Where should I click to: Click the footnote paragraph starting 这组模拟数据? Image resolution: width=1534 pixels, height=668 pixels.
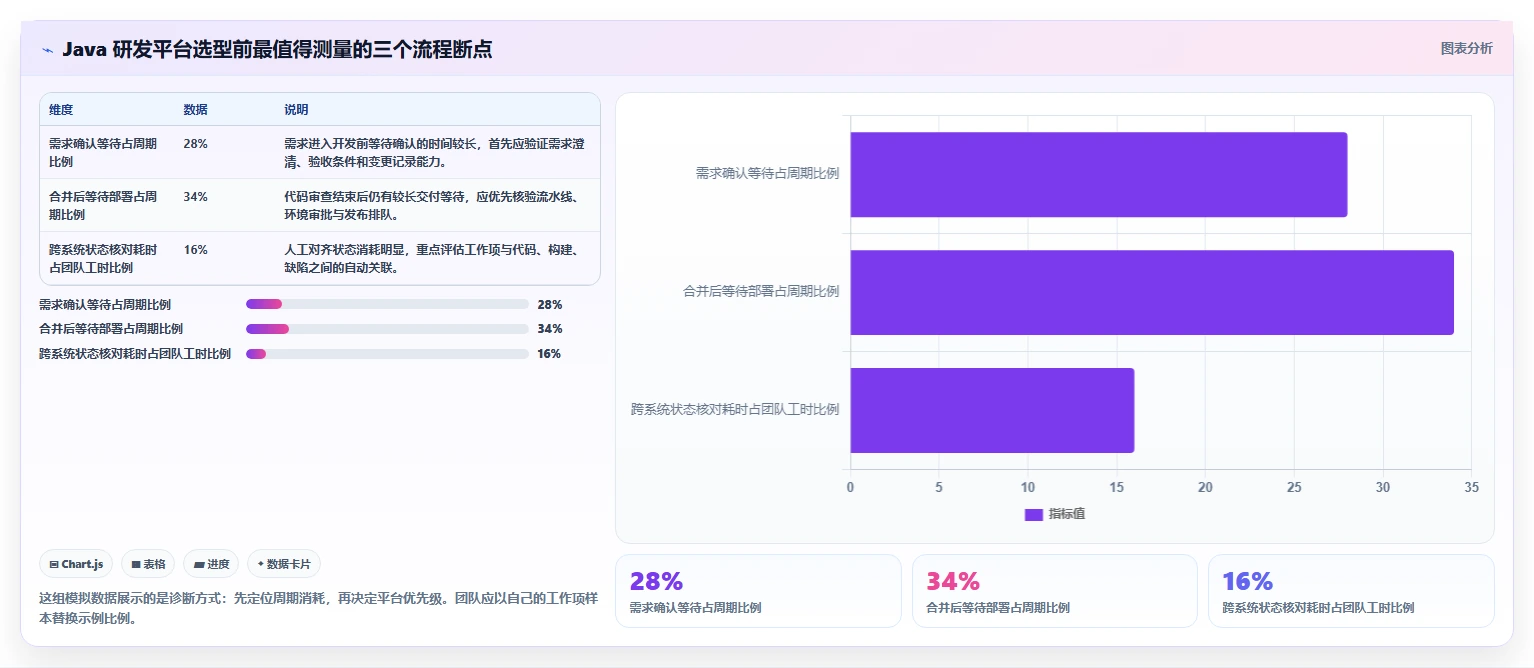[x=318, y=607]
